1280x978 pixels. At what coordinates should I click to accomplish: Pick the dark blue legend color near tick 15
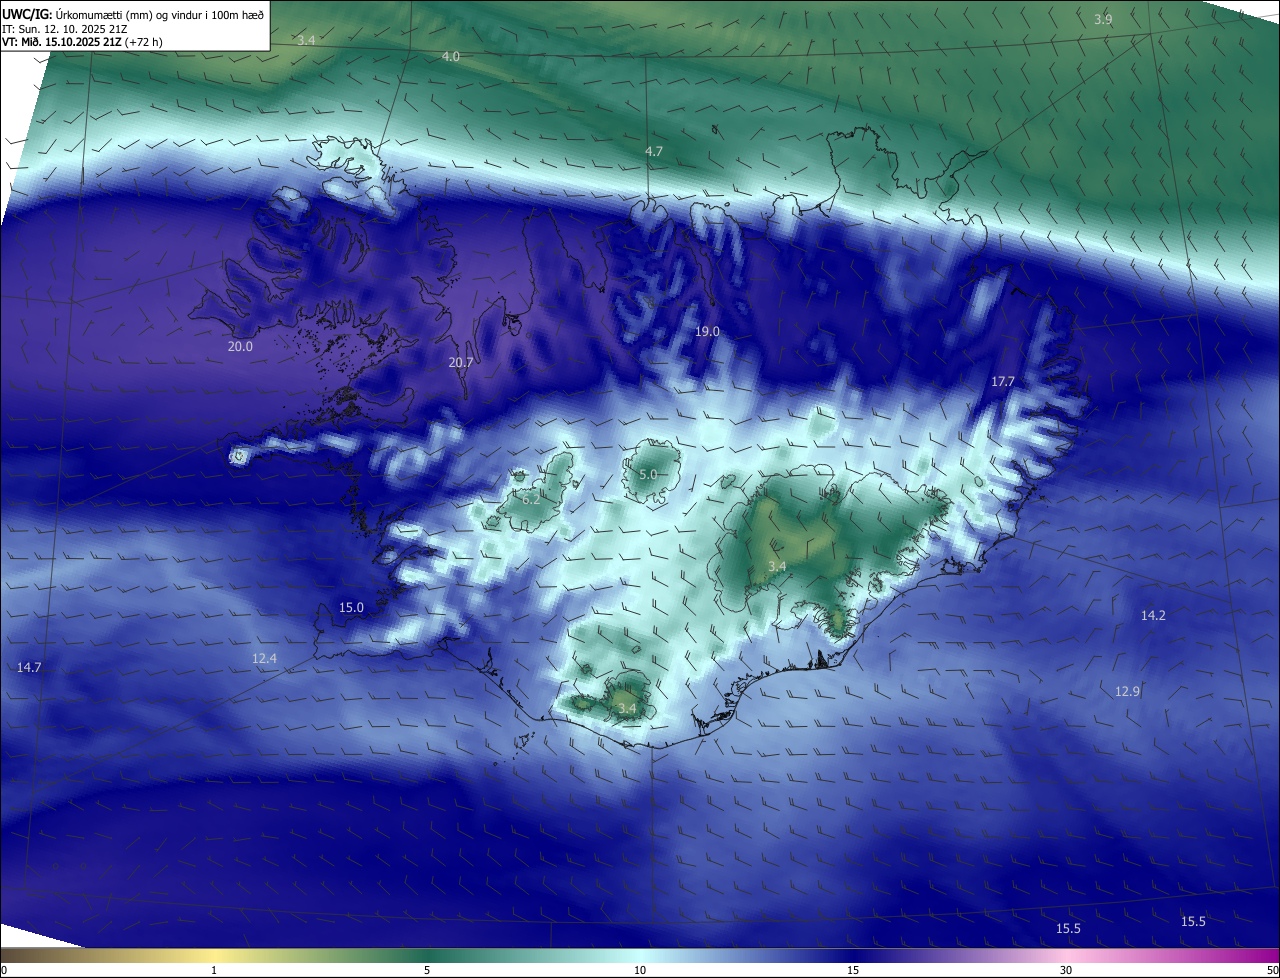[853, 955]
